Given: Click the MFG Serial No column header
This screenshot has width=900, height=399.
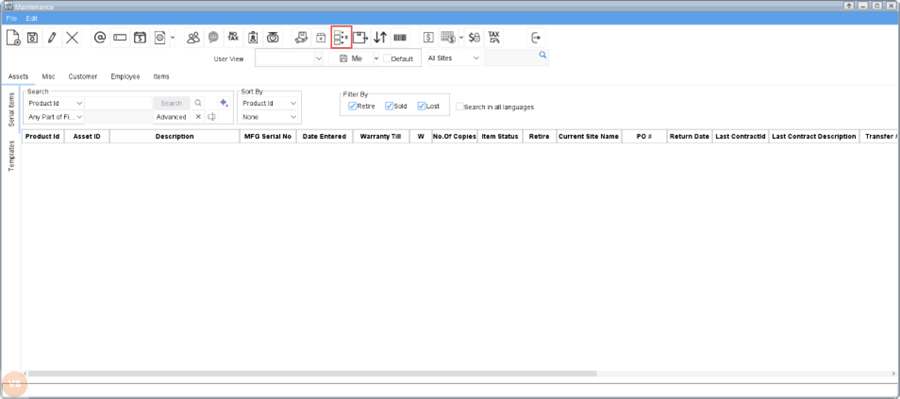Looking at the screenshot, I should pyautogui.click(x=267, y=137).
